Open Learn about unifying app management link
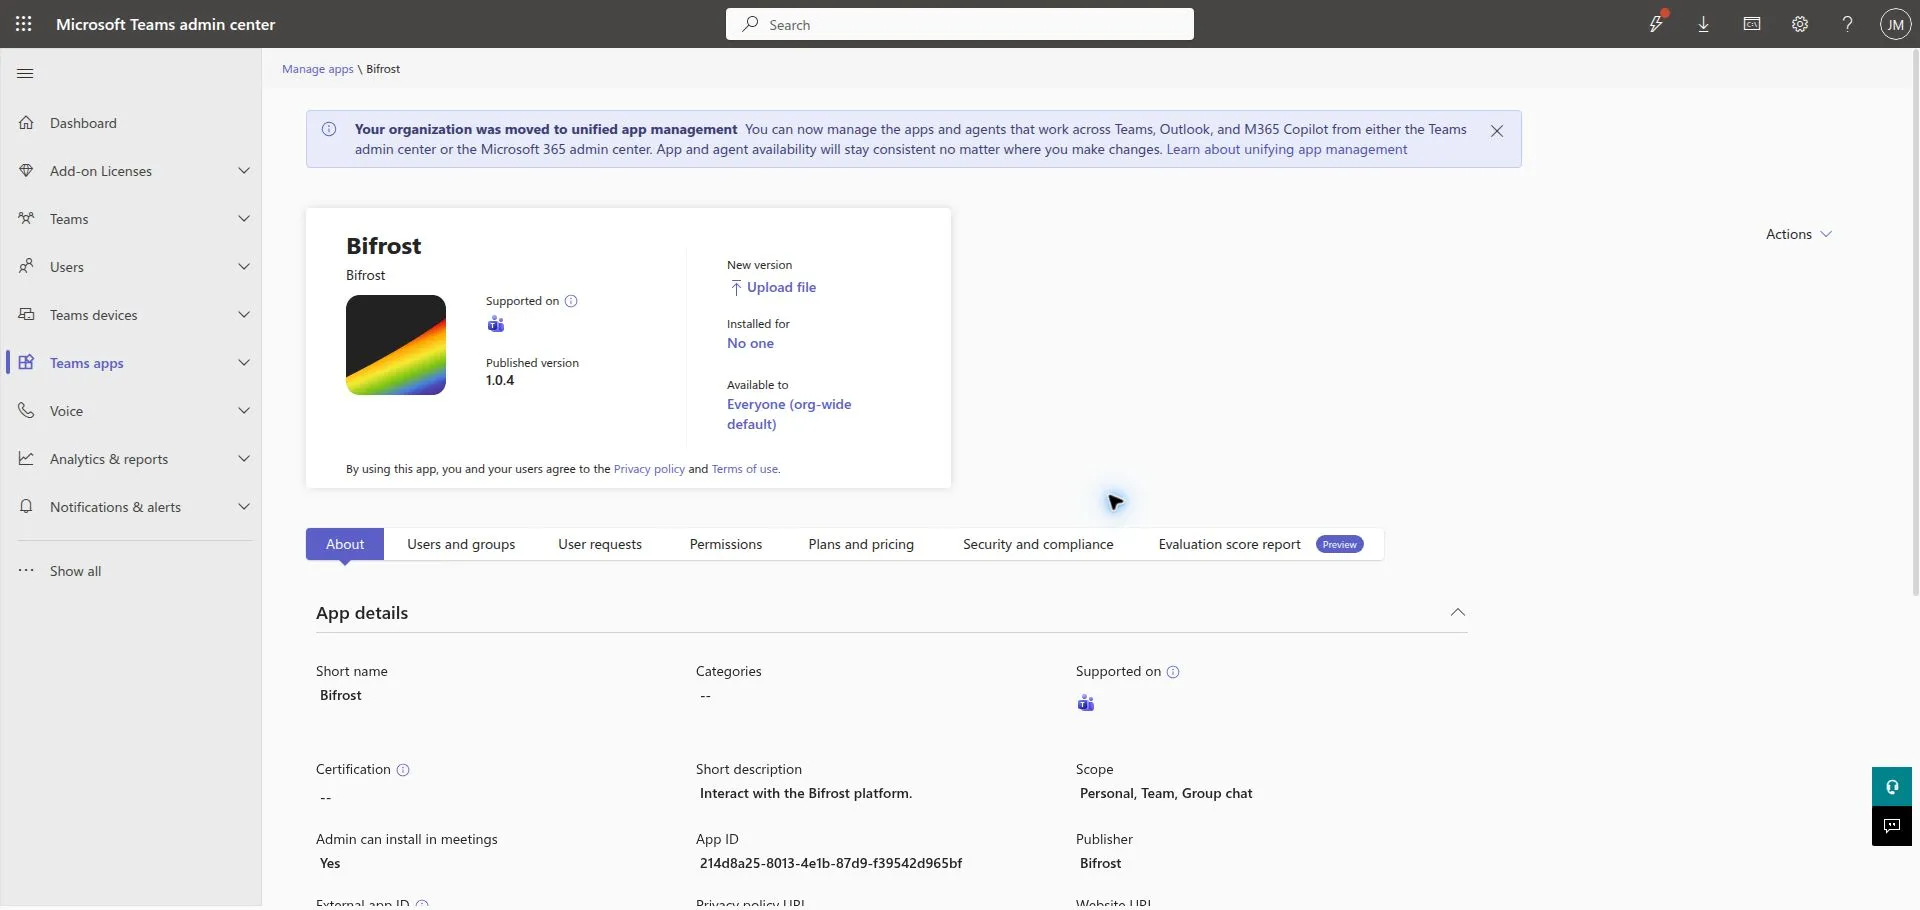 [x=1286, y=149]
